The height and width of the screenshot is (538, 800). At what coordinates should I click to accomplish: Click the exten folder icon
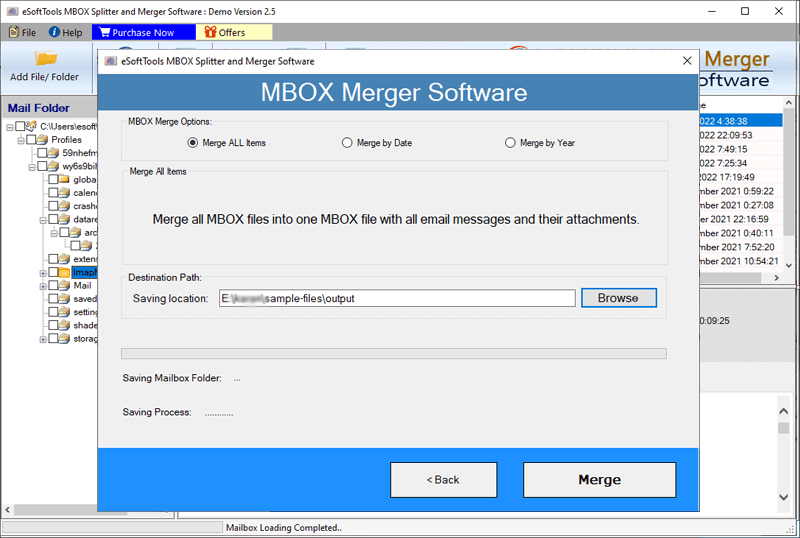[x=64, y=259]
